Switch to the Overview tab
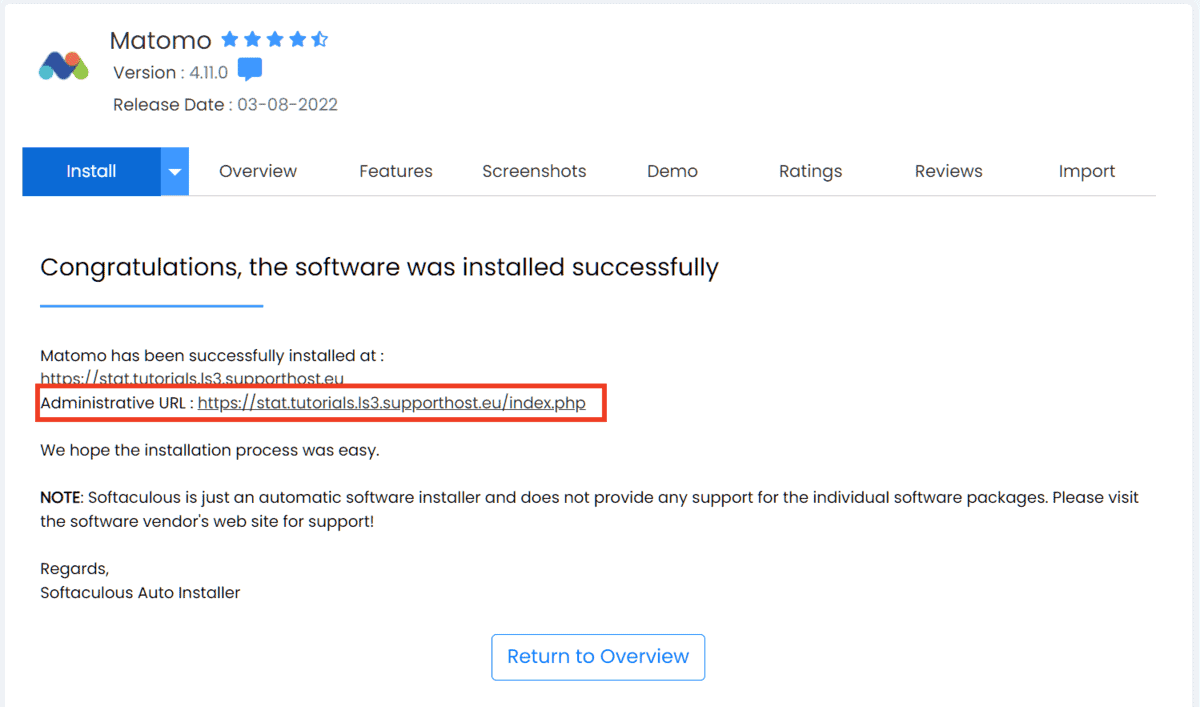This screenshot has height=707, width=1200. [x=257, y=171]
